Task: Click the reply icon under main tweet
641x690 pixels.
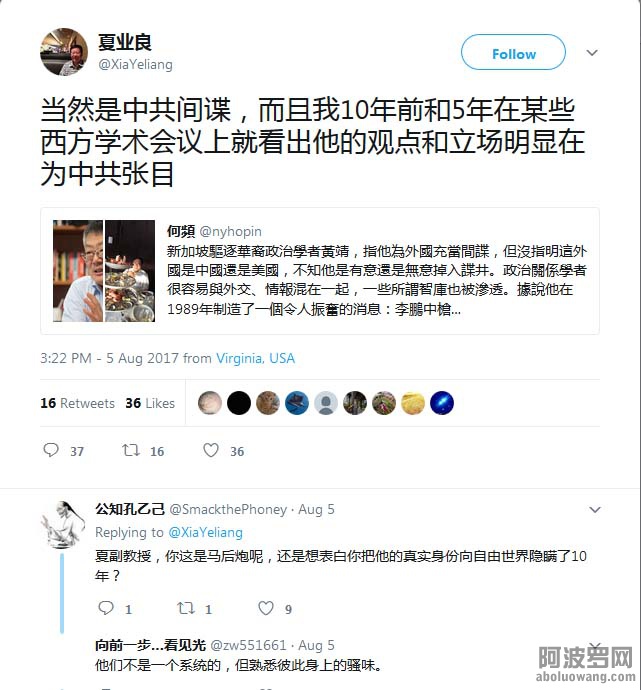Action: tap(51, 450)
